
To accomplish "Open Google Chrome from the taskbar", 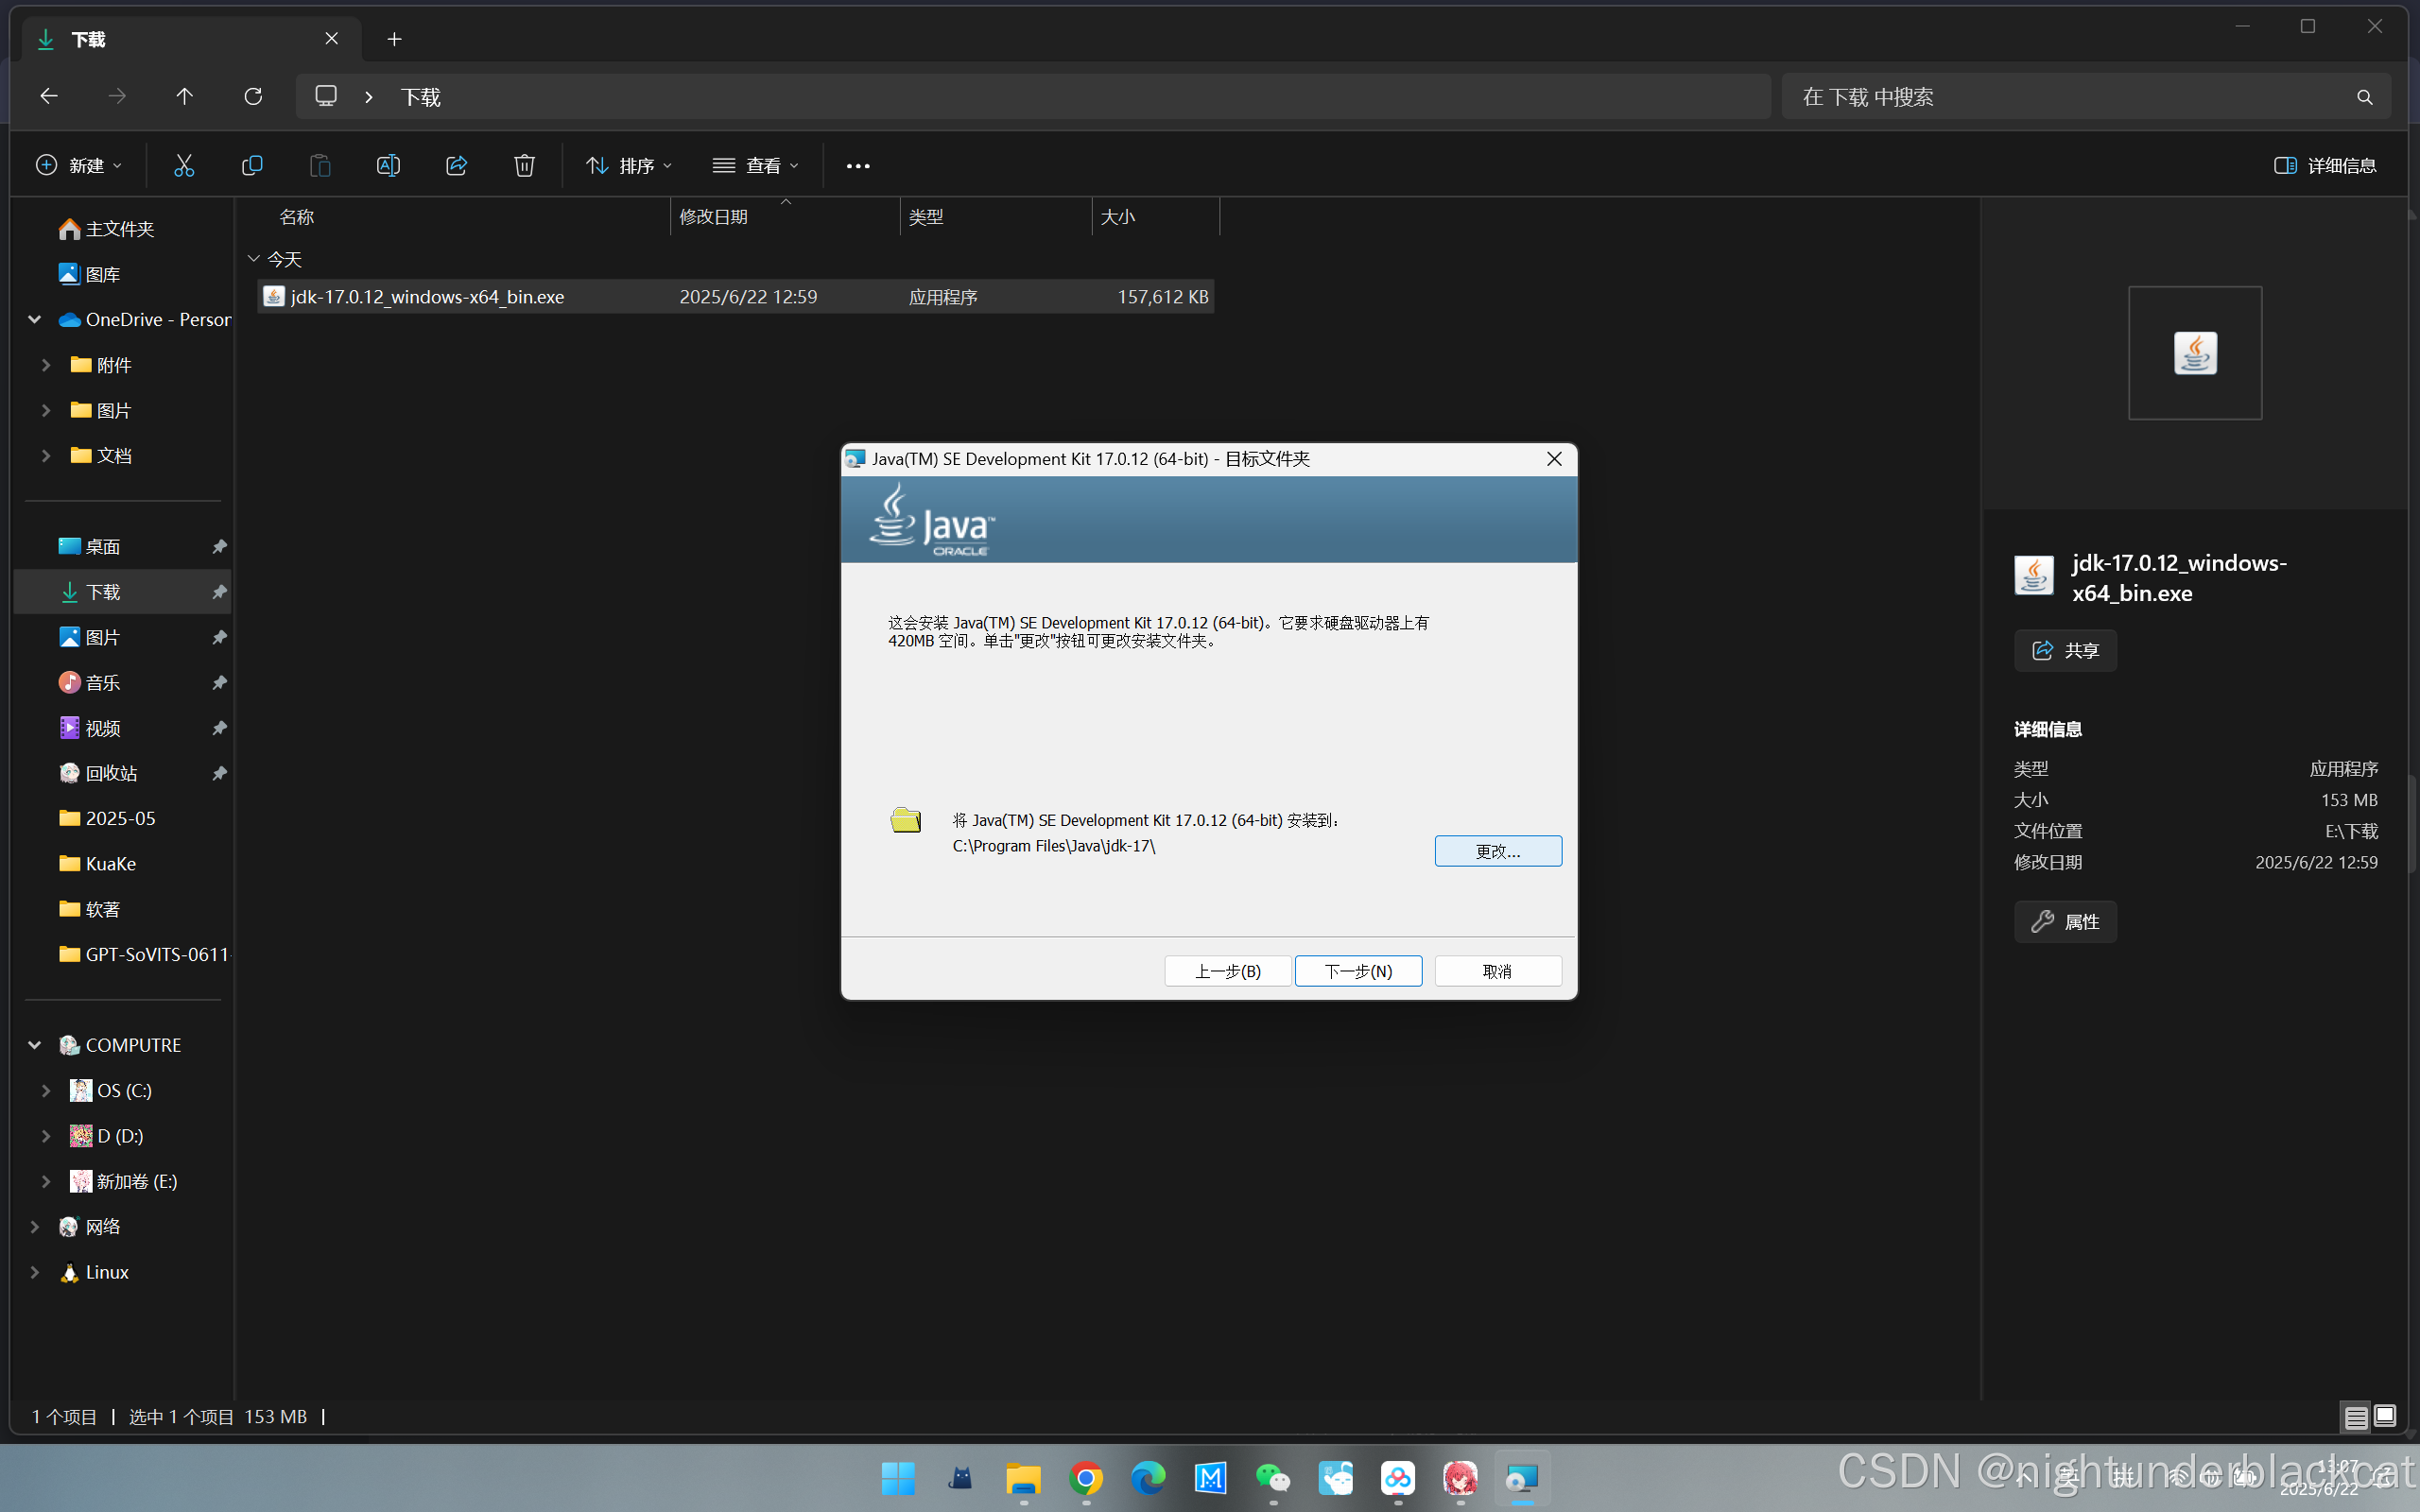I will click(1086, 1477).
